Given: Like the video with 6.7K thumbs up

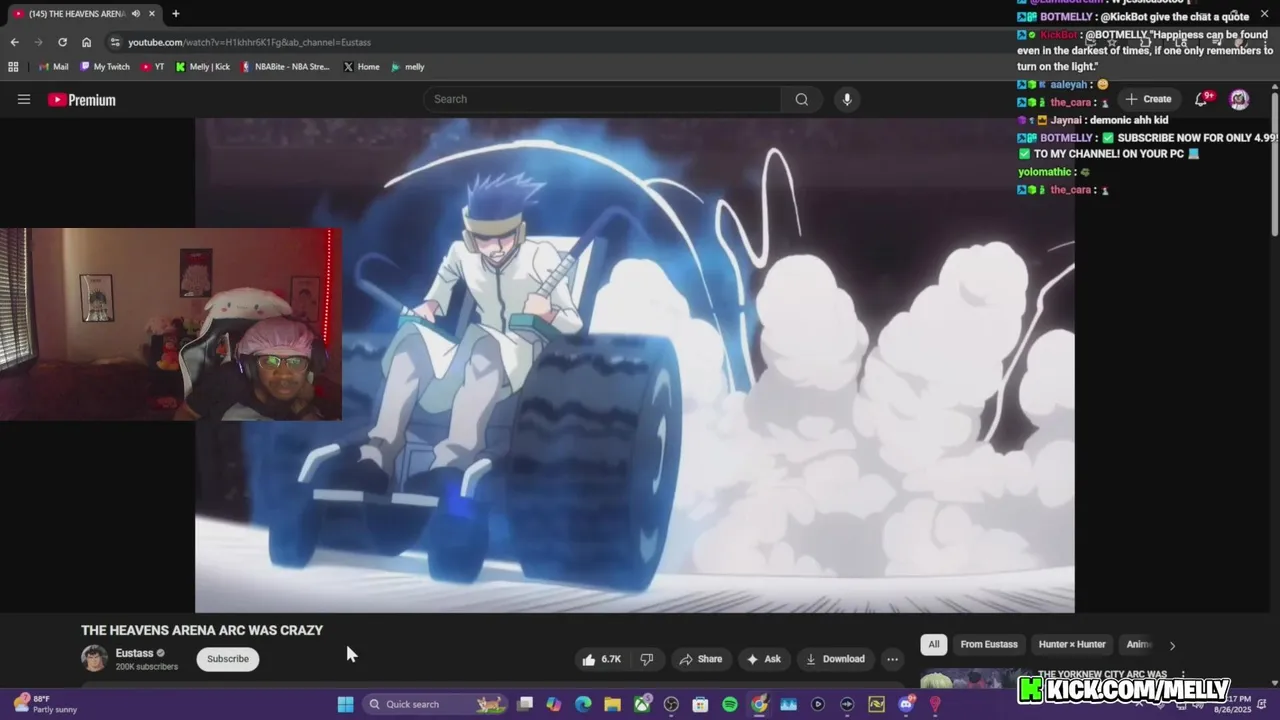Looking at the screenshot, I should [601, 659].
